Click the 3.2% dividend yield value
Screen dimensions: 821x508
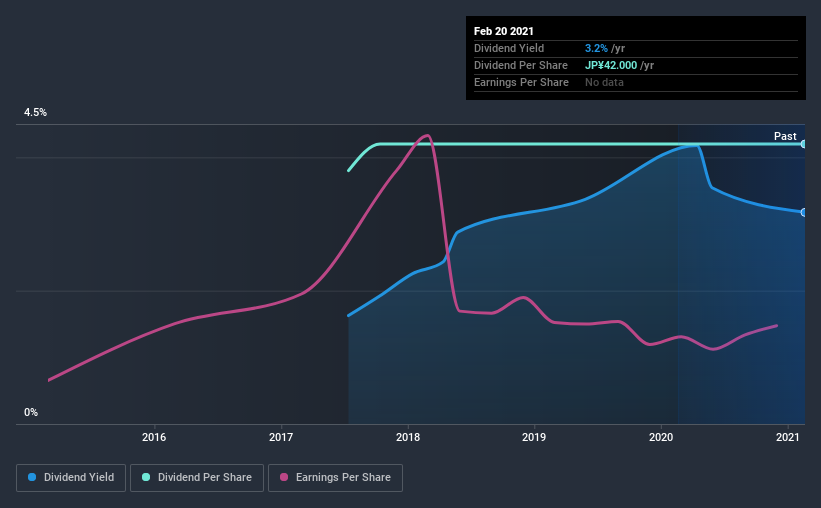tap(596, 48)
